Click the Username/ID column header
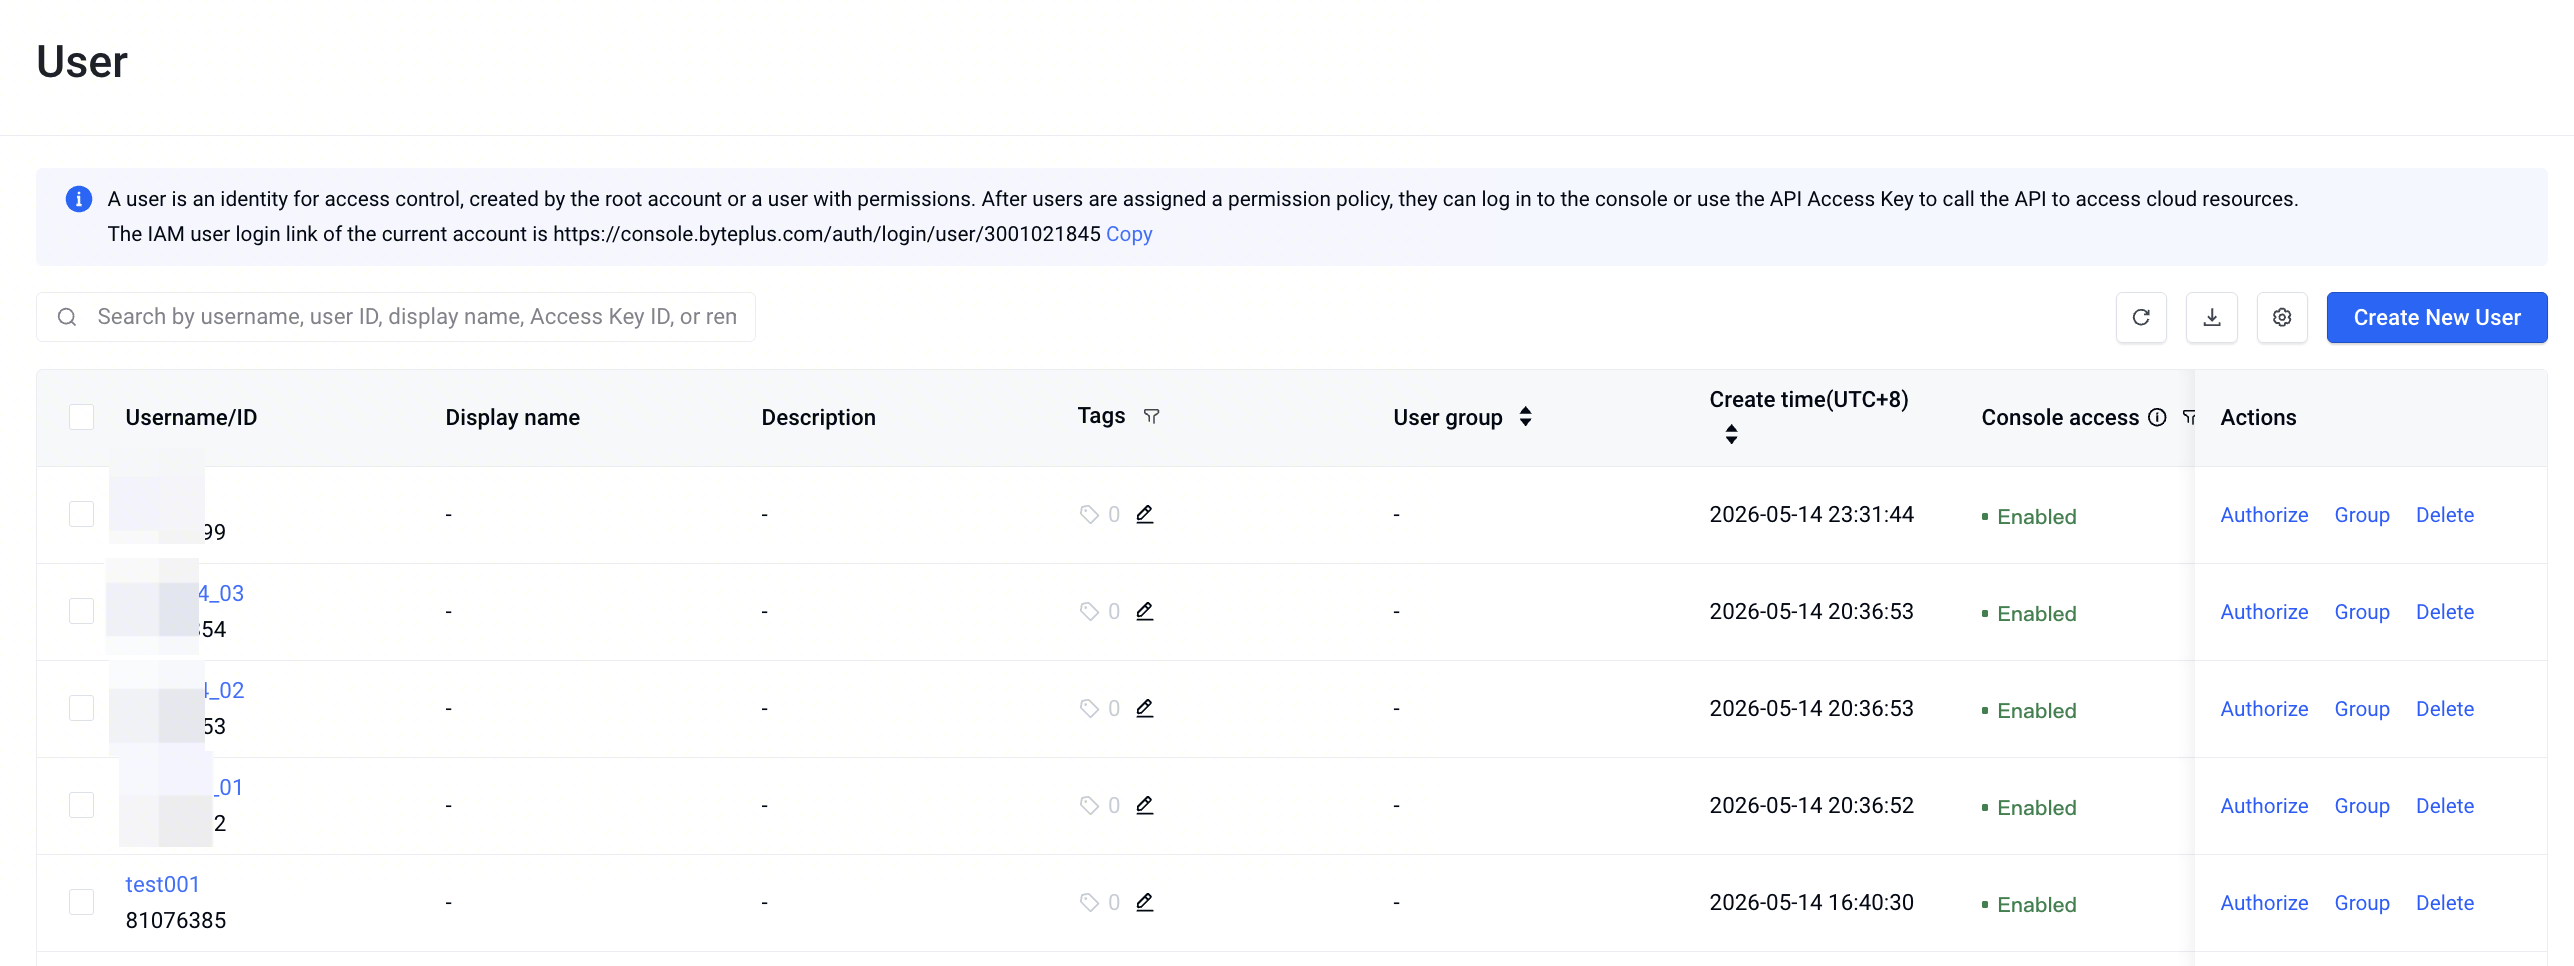This screenshot has width=2574, height=966. (191, 417)
